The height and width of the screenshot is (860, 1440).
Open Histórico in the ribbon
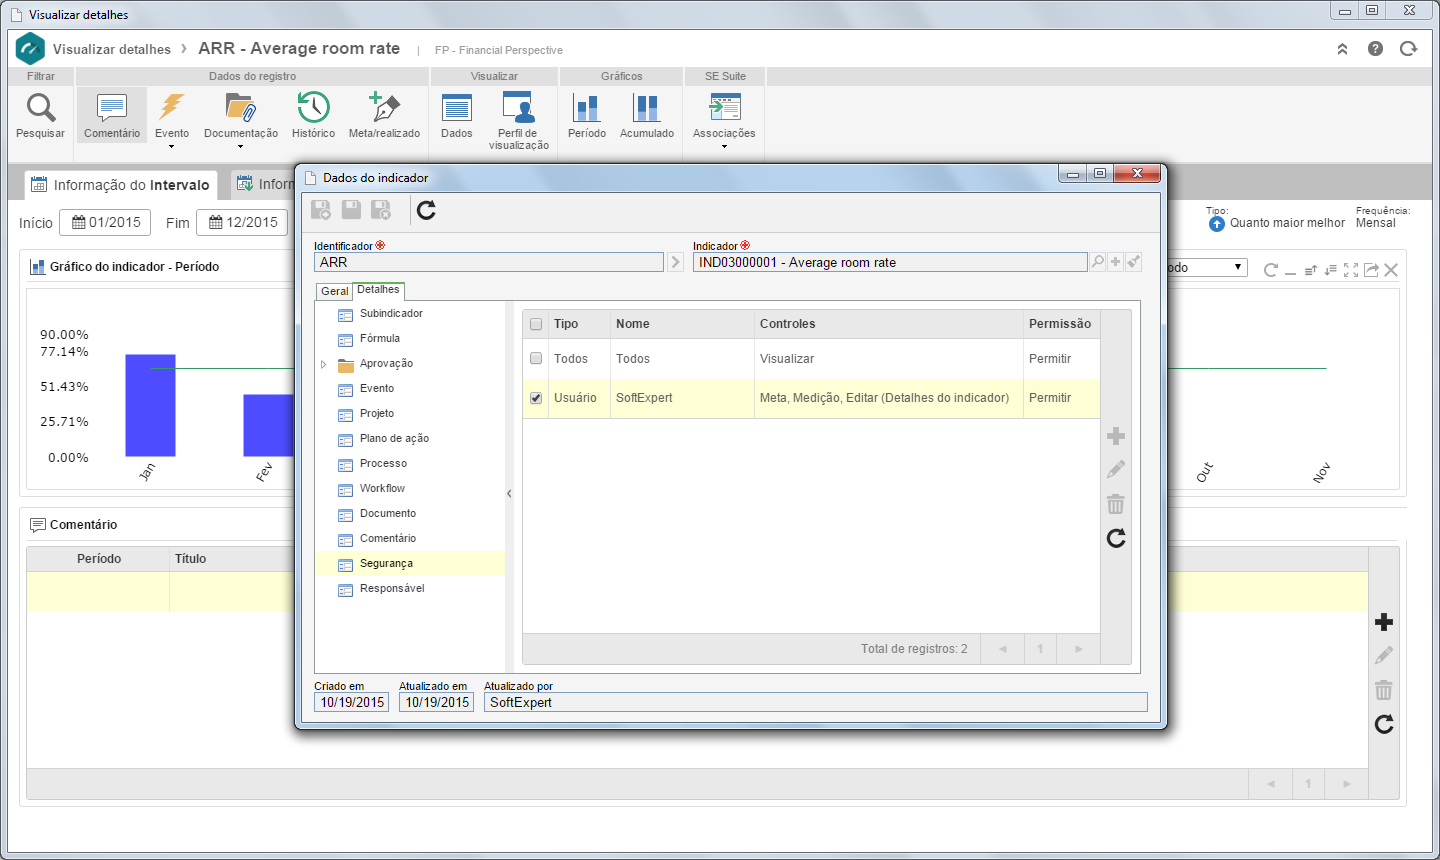click(x=313, y=116)
